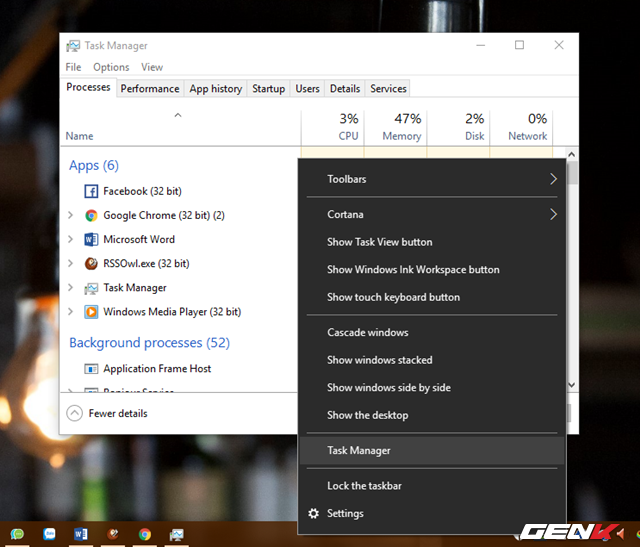Select the Facebook (32 bit) process row
This screenshot has height=547, width=640.
[x=180, y=191]
